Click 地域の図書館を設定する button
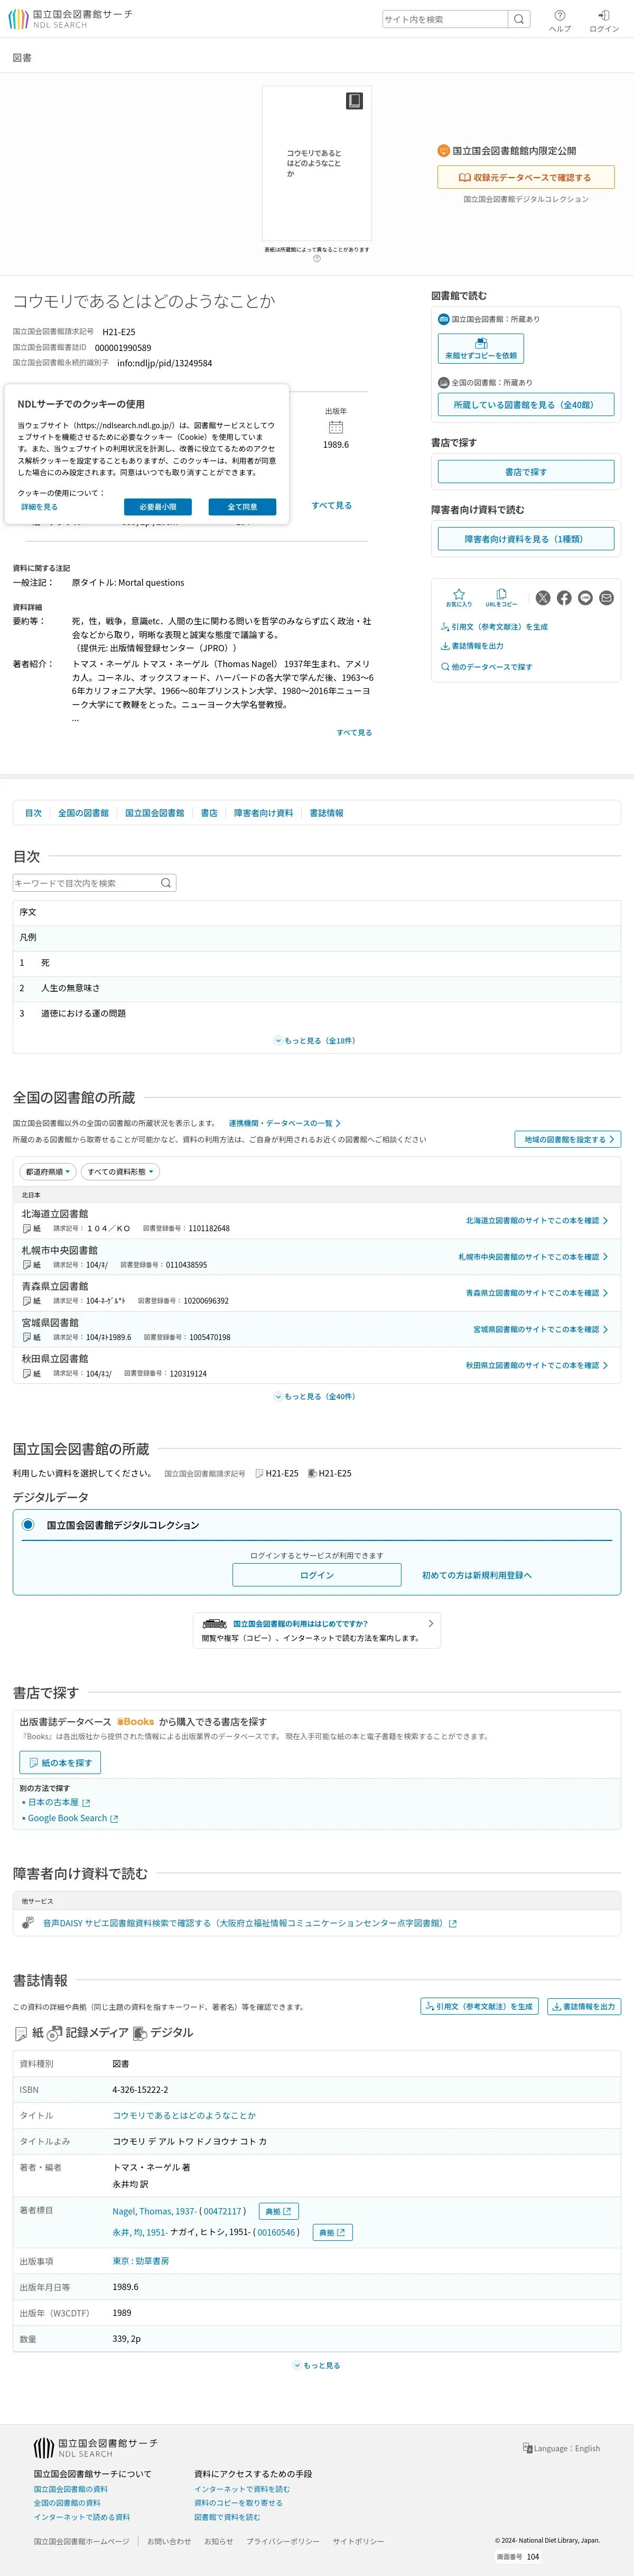 pos(568,1139)
